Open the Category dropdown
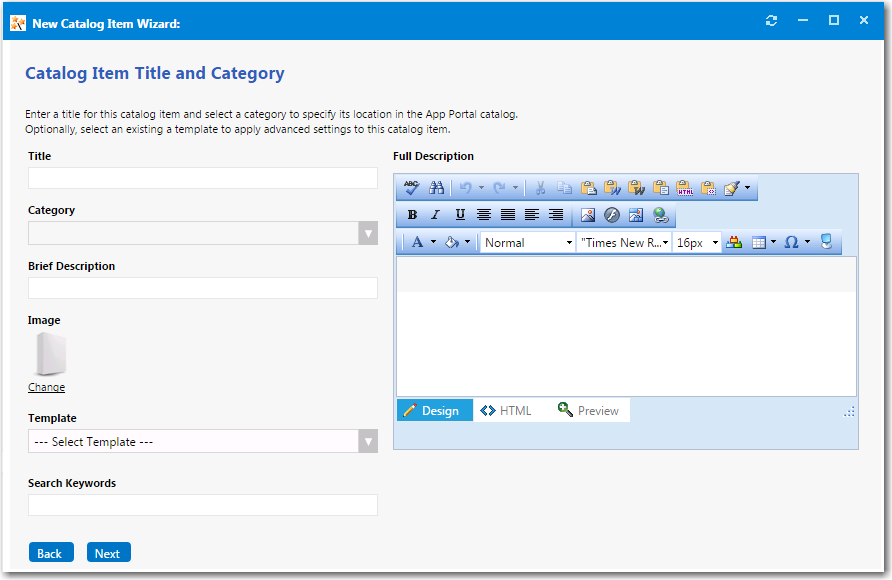 (x=368, y=234)
